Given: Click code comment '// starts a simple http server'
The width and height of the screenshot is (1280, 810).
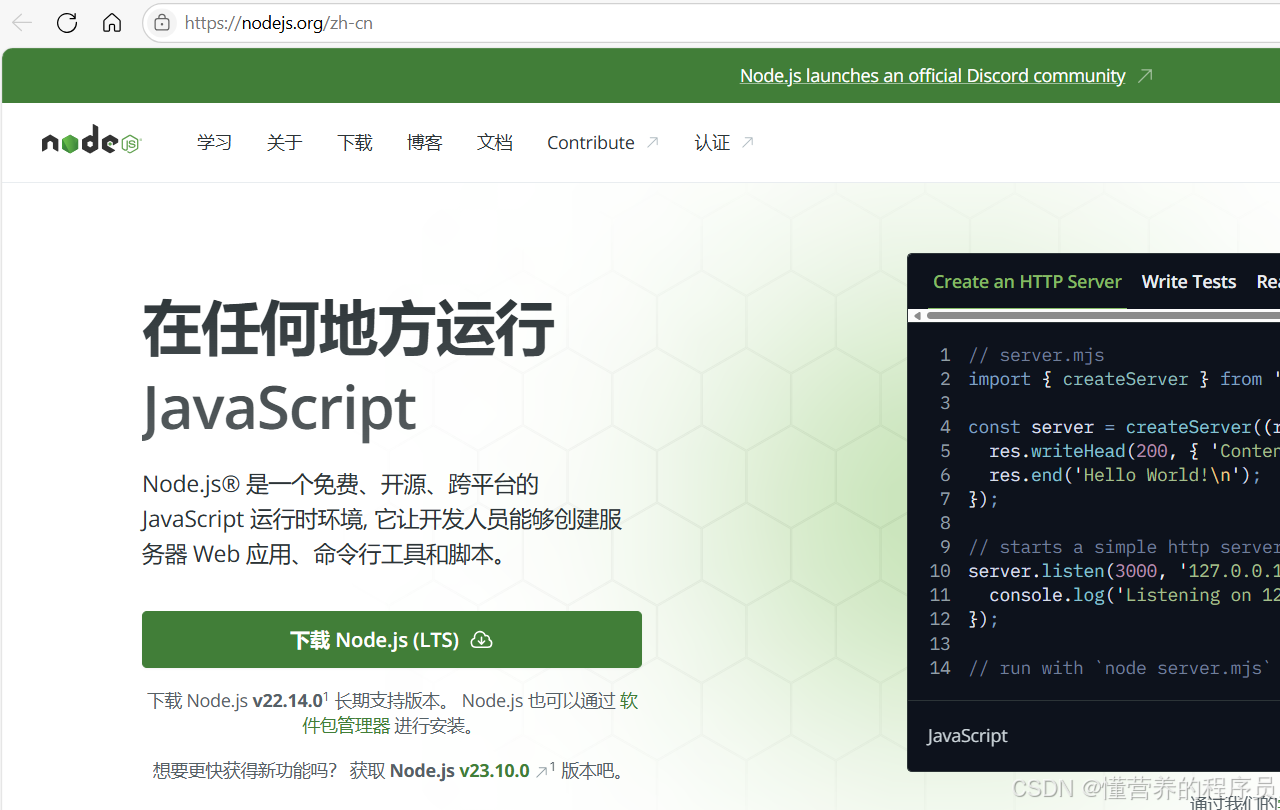Looking at the screenshot, I should 1124,547.
